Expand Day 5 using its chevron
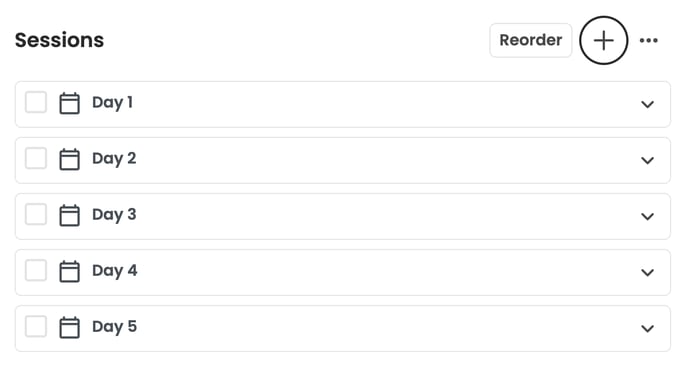Viewport: 688px width, 370px height. 647,329
